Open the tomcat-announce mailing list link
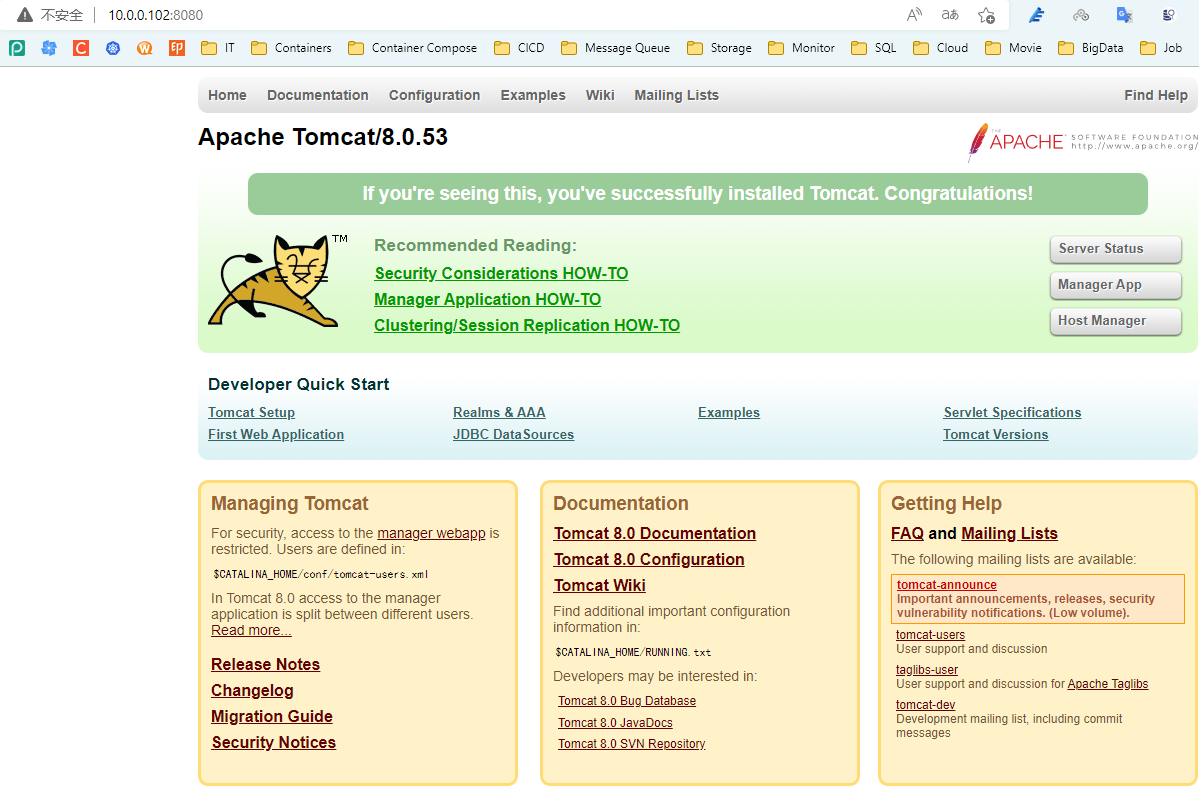1199x793 pixels. 947,585
